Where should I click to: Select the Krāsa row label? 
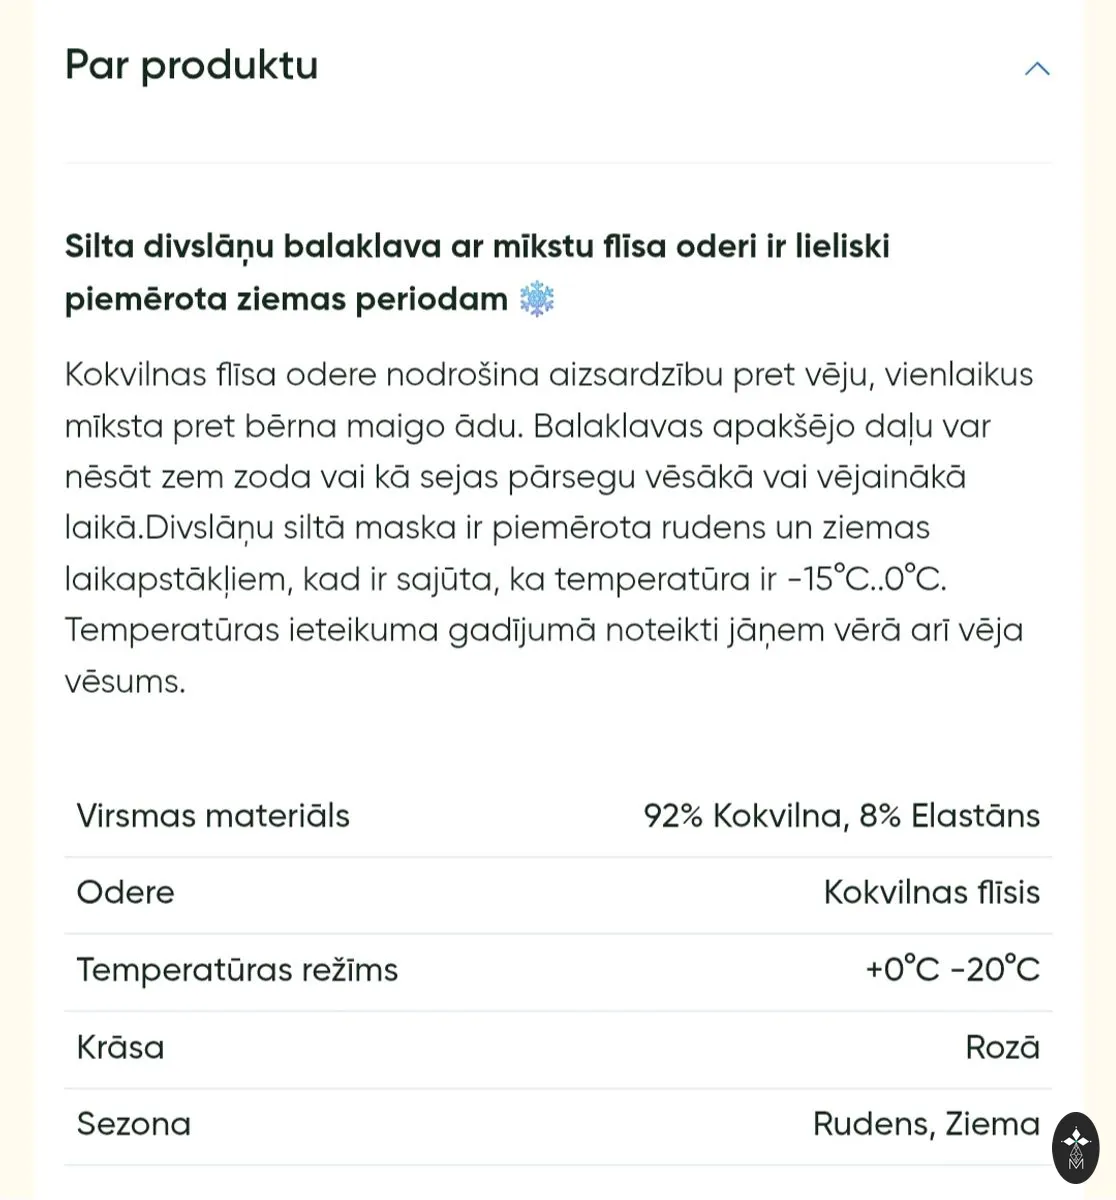coord(121,1047)
